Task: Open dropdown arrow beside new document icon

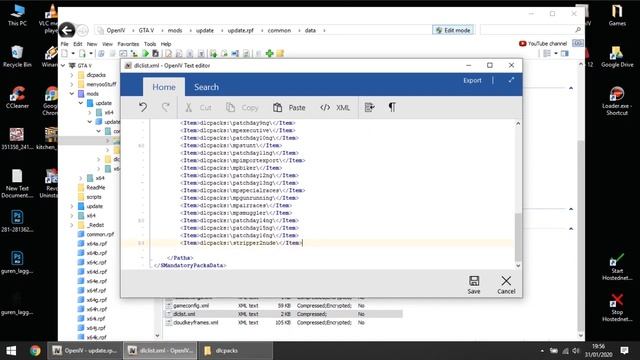Action: (x=73, y=53)
